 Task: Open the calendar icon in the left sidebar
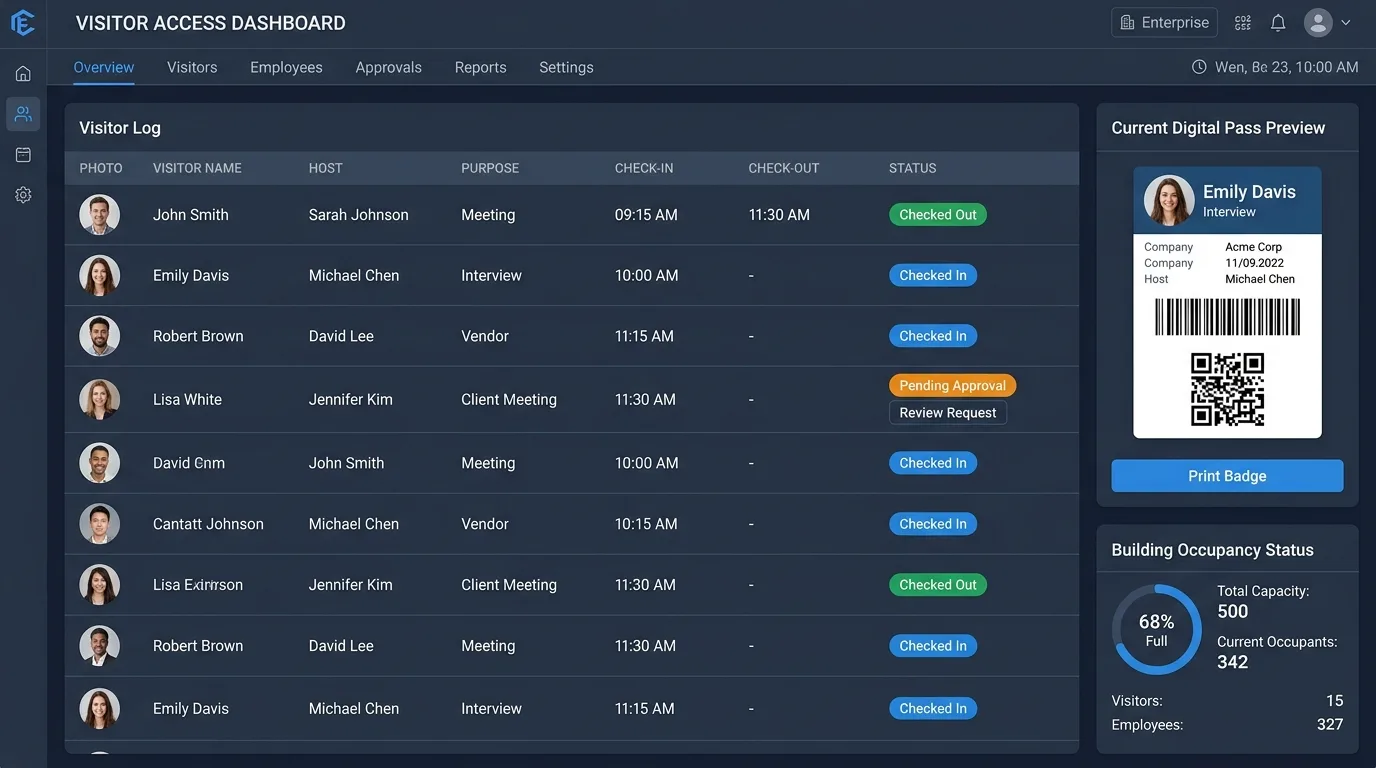pyautogui.click(x=23, y=155)
